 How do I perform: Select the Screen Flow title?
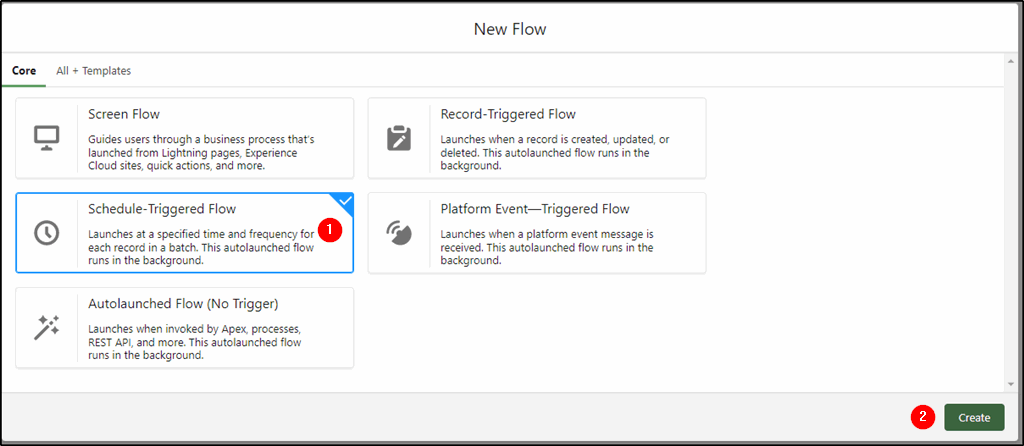pos(123,114)
